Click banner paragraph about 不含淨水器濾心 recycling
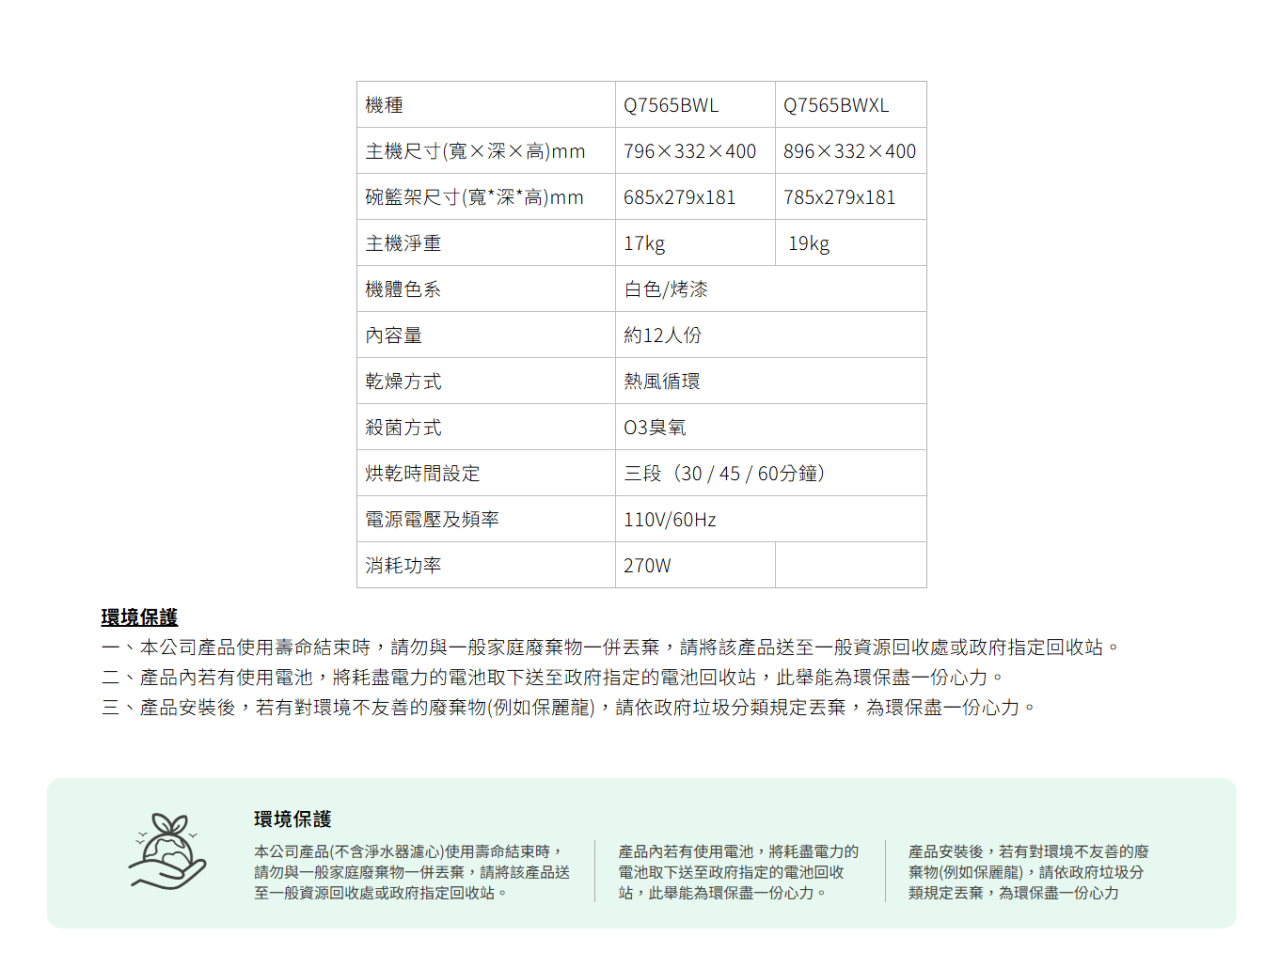The image size is (1280, 967). [x=412, y=872]
